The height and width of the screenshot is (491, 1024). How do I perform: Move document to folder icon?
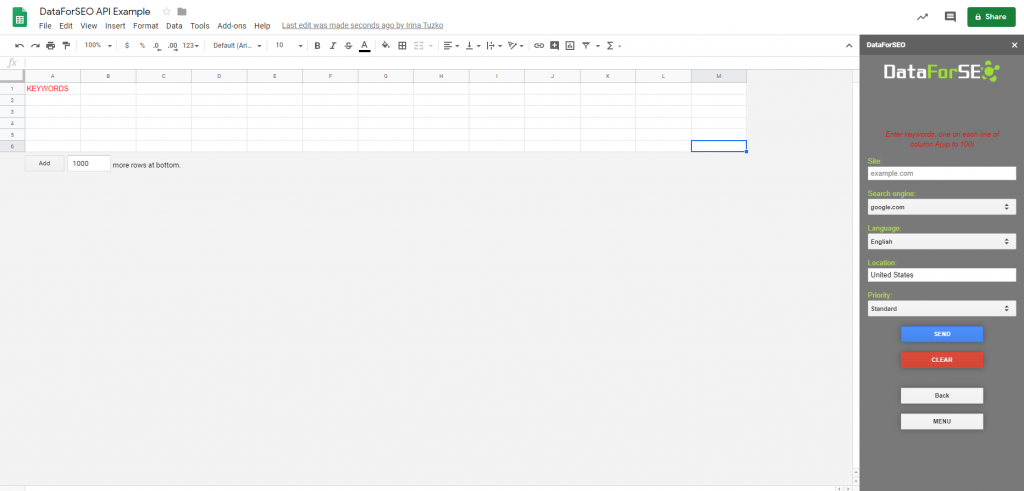point(182,12)
